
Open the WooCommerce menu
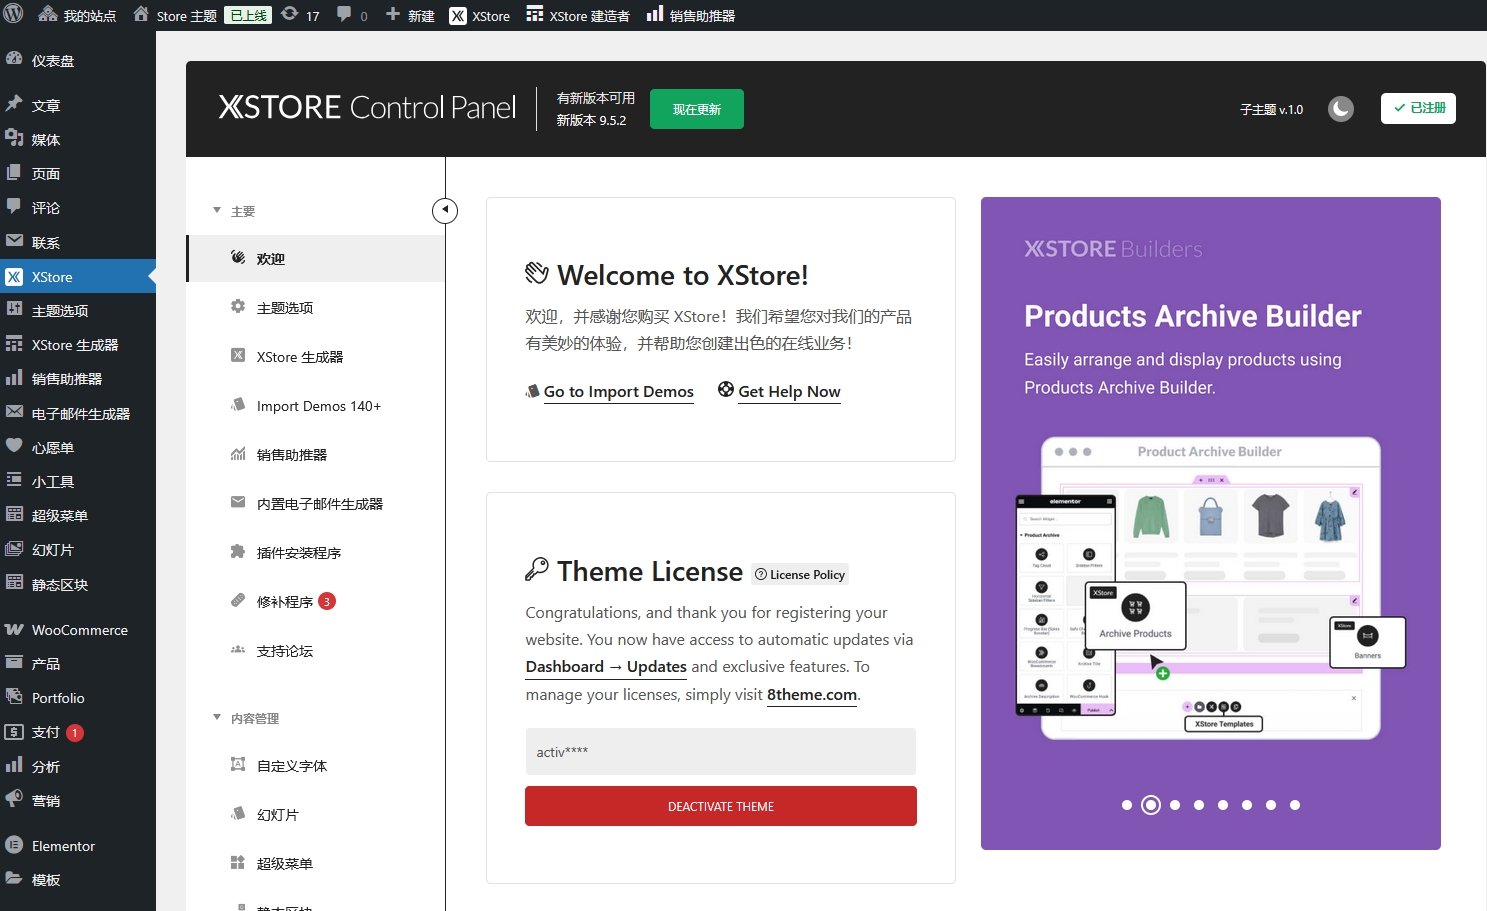78,630
